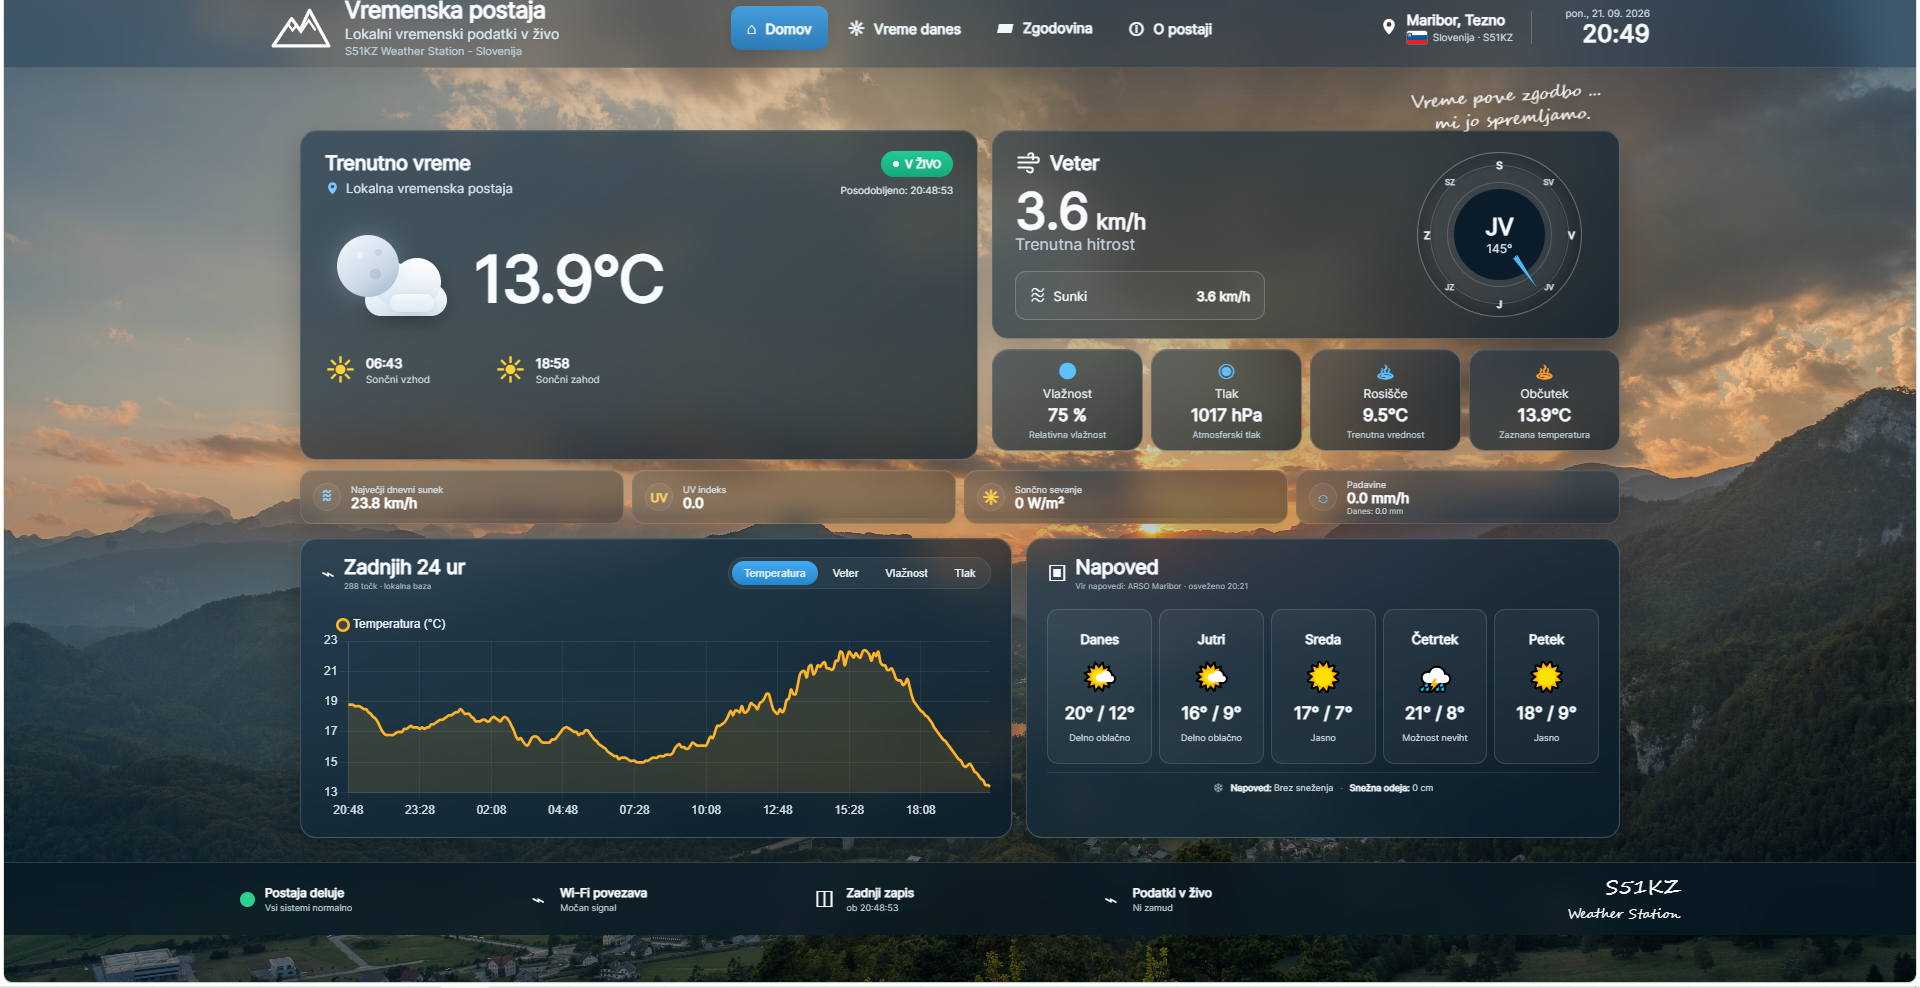Open the Domov home tab

tap(779, 29)
